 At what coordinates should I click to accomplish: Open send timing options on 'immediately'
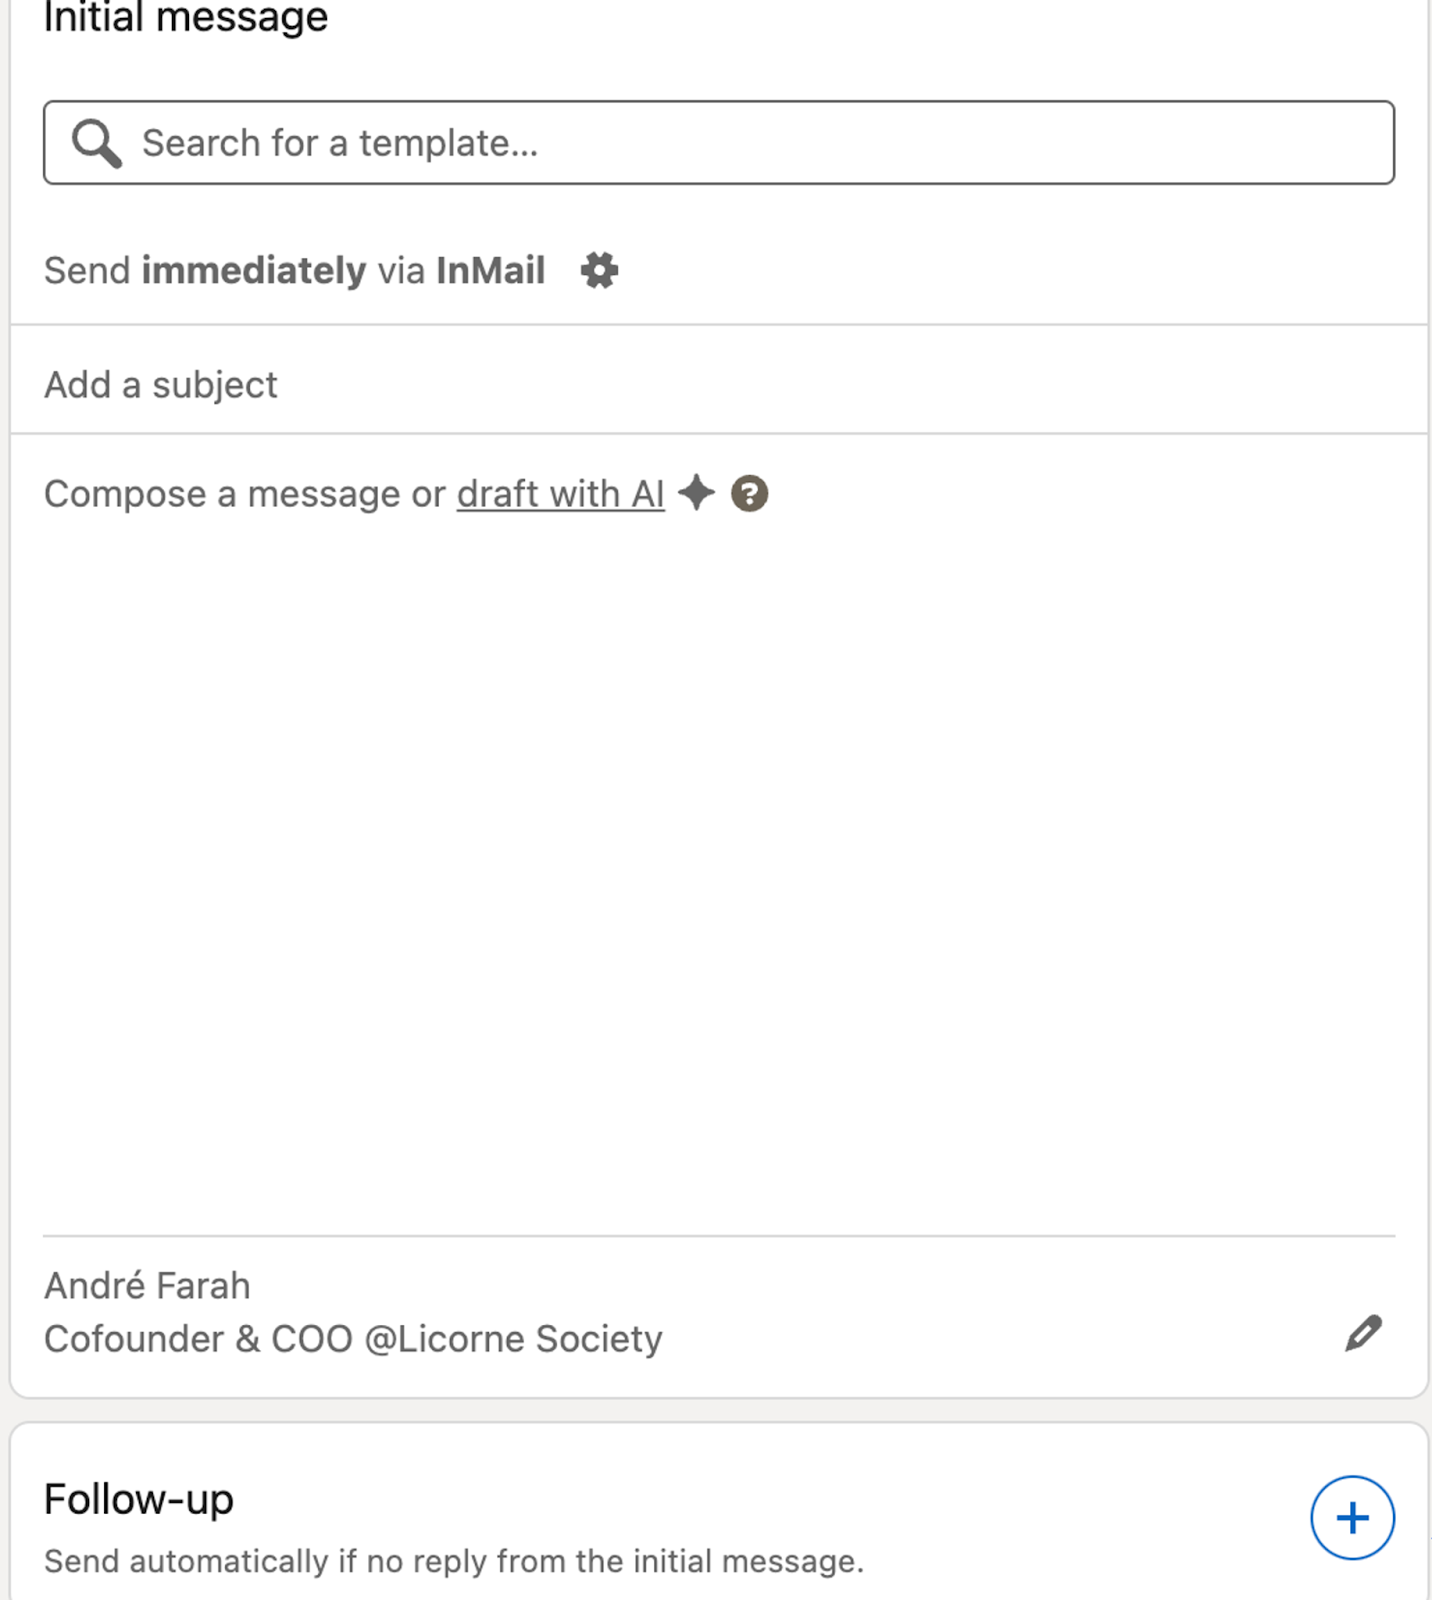(x=254, y=269)
